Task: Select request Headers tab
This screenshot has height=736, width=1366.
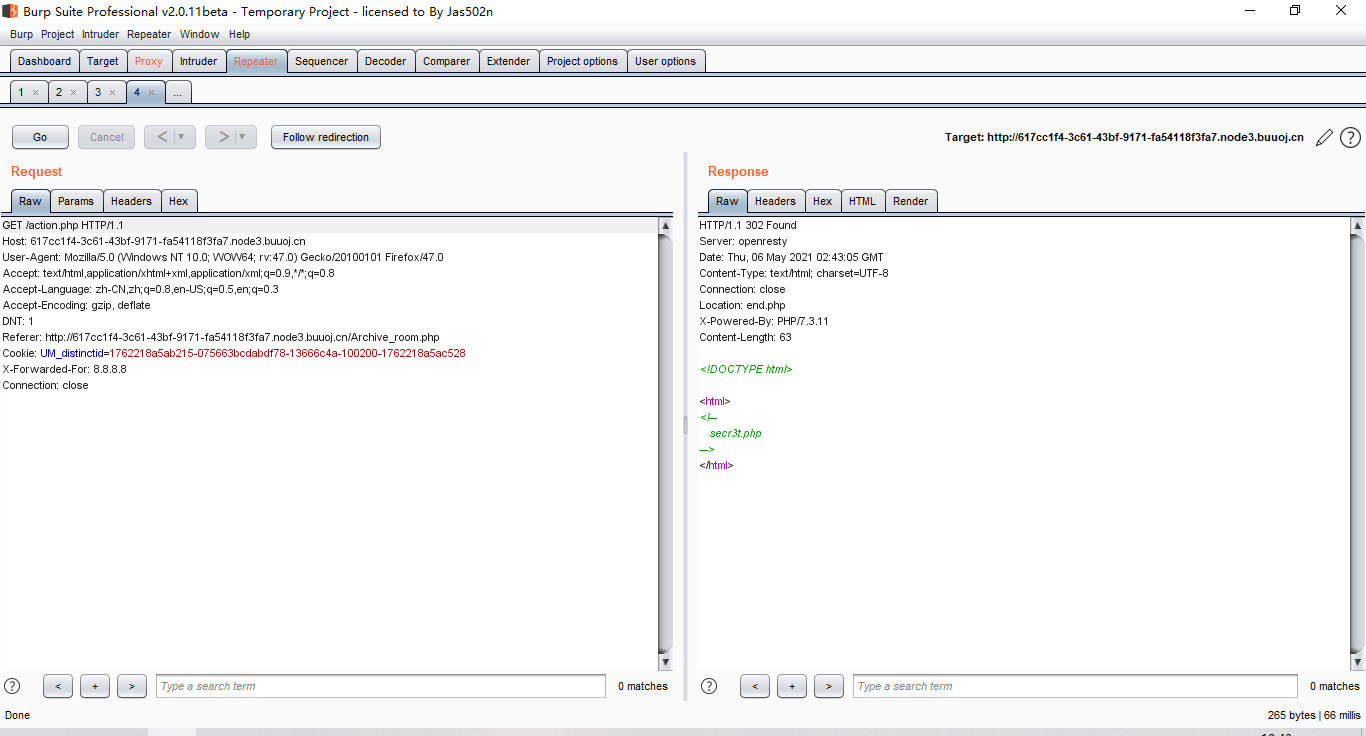Action: 131,201
